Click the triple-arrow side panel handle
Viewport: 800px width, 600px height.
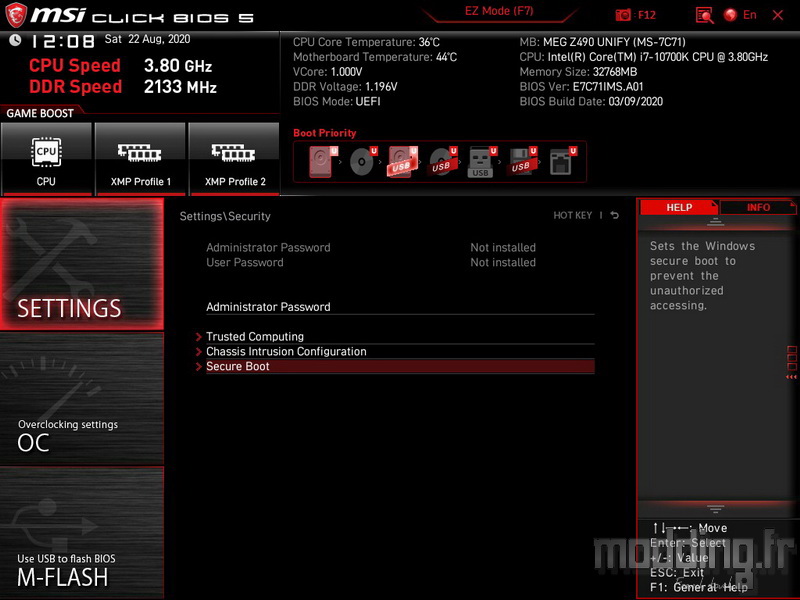tap(791, 377)
